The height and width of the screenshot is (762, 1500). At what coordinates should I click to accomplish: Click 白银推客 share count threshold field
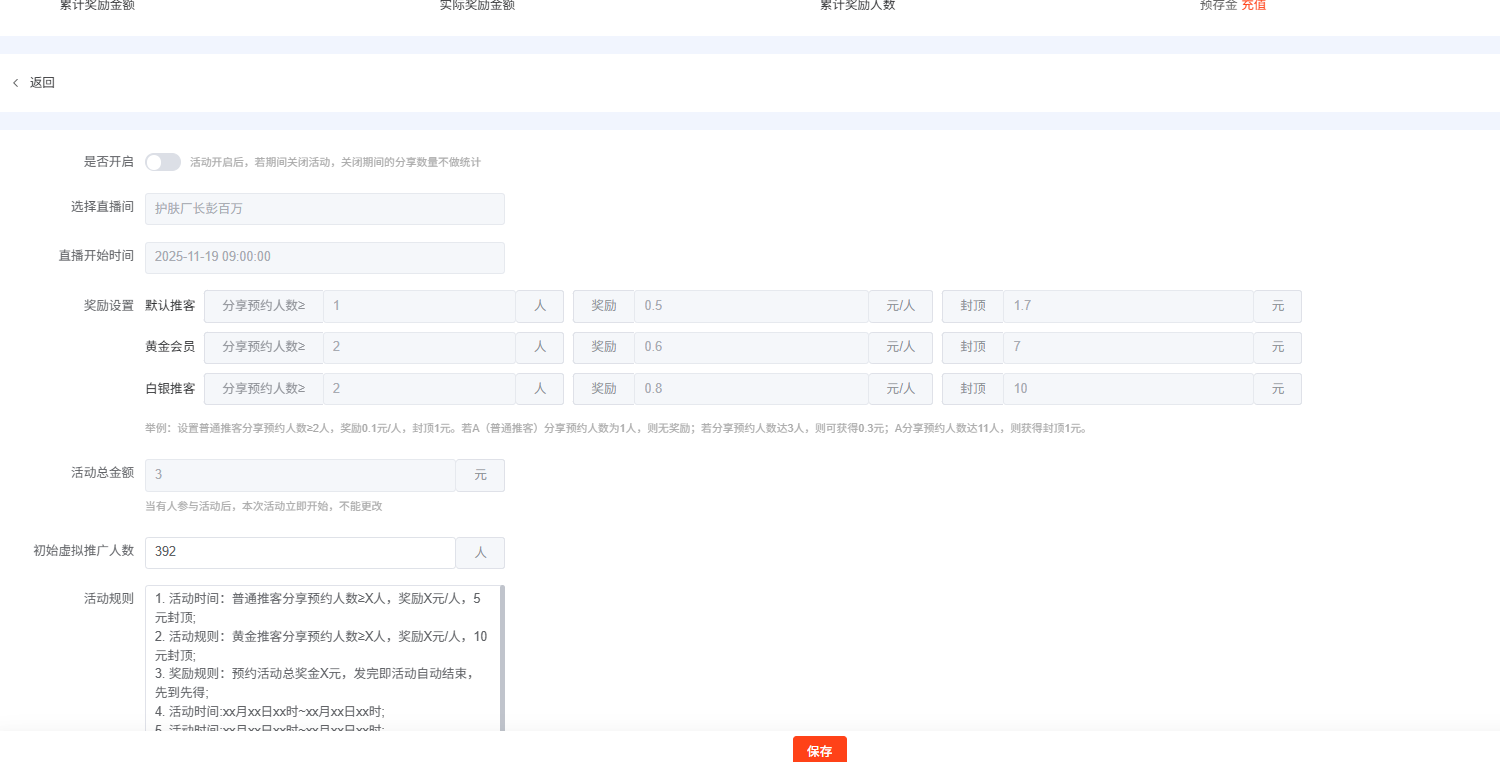[x=418, y=389]
